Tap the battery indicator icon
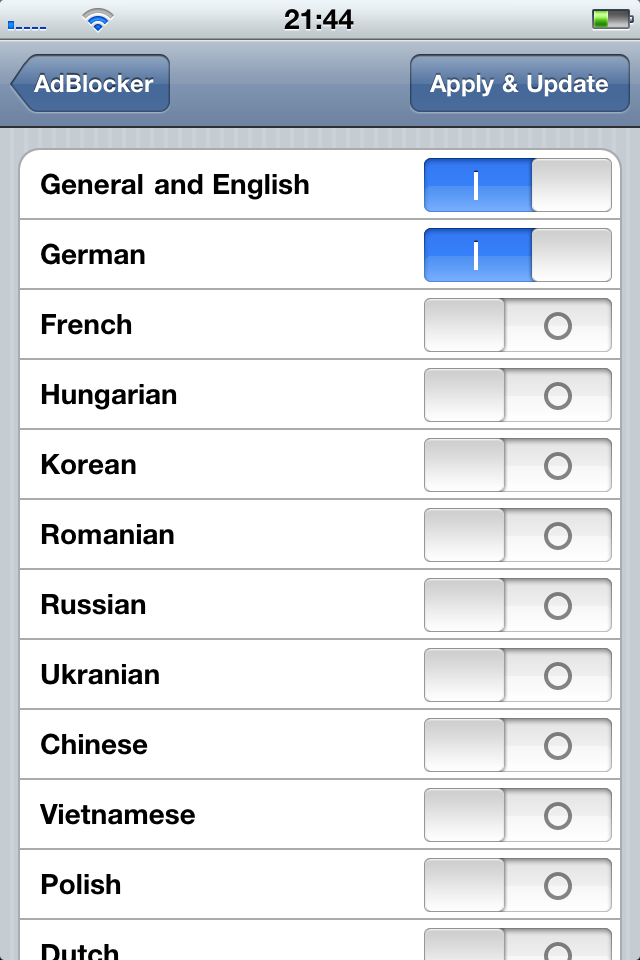 pyautogui.click(x=608, y=19)
